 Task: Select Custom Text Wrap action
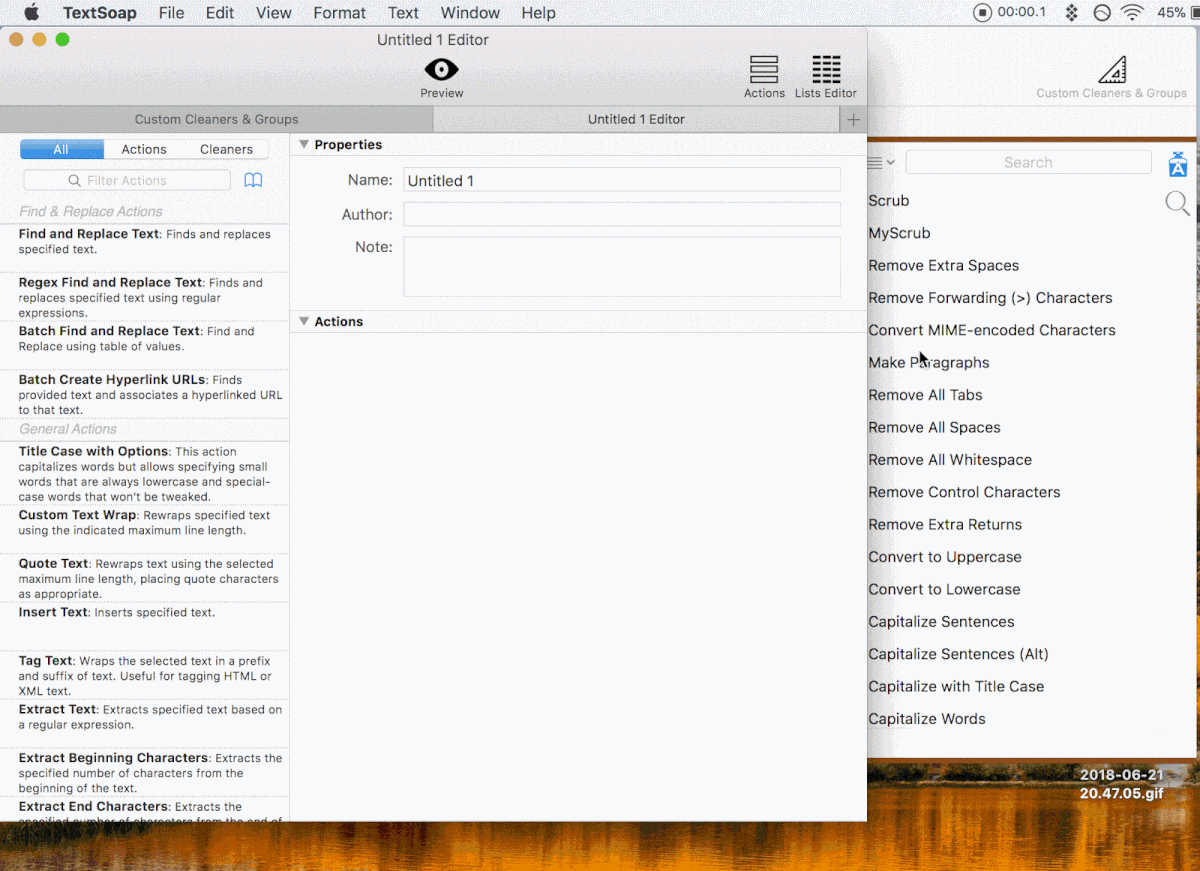144,529
